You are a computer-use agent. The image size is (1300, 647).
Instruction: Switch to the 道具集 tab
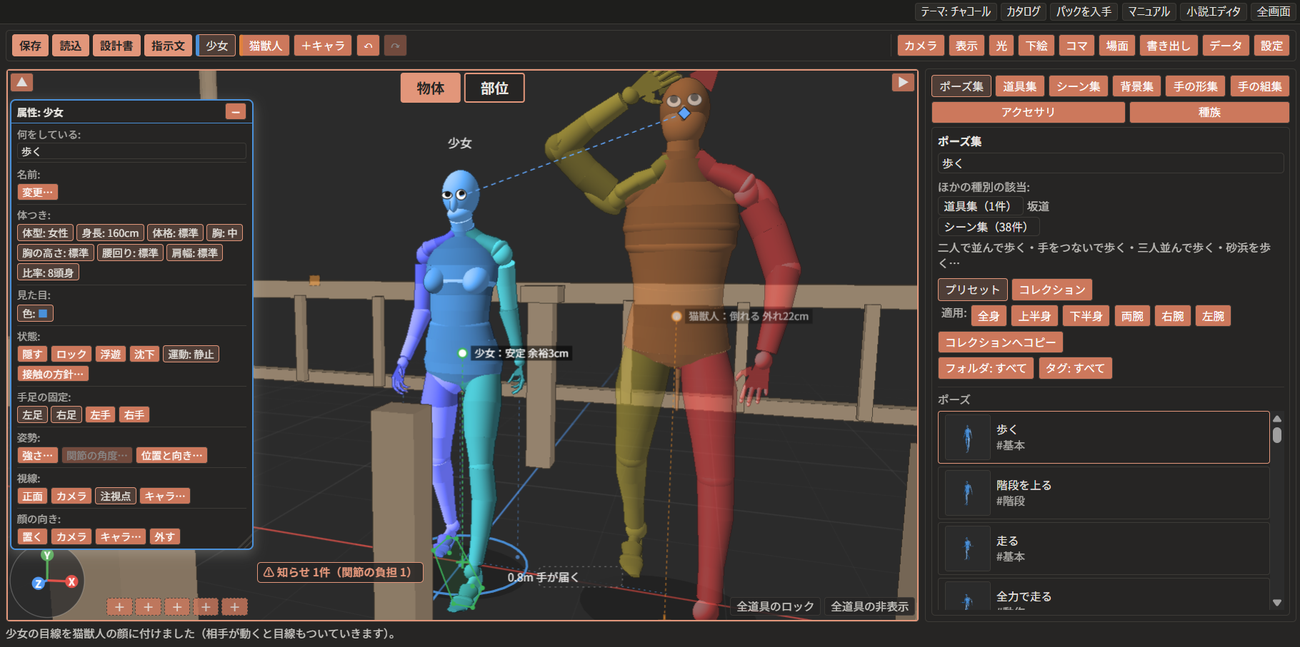click(1020, 86)
